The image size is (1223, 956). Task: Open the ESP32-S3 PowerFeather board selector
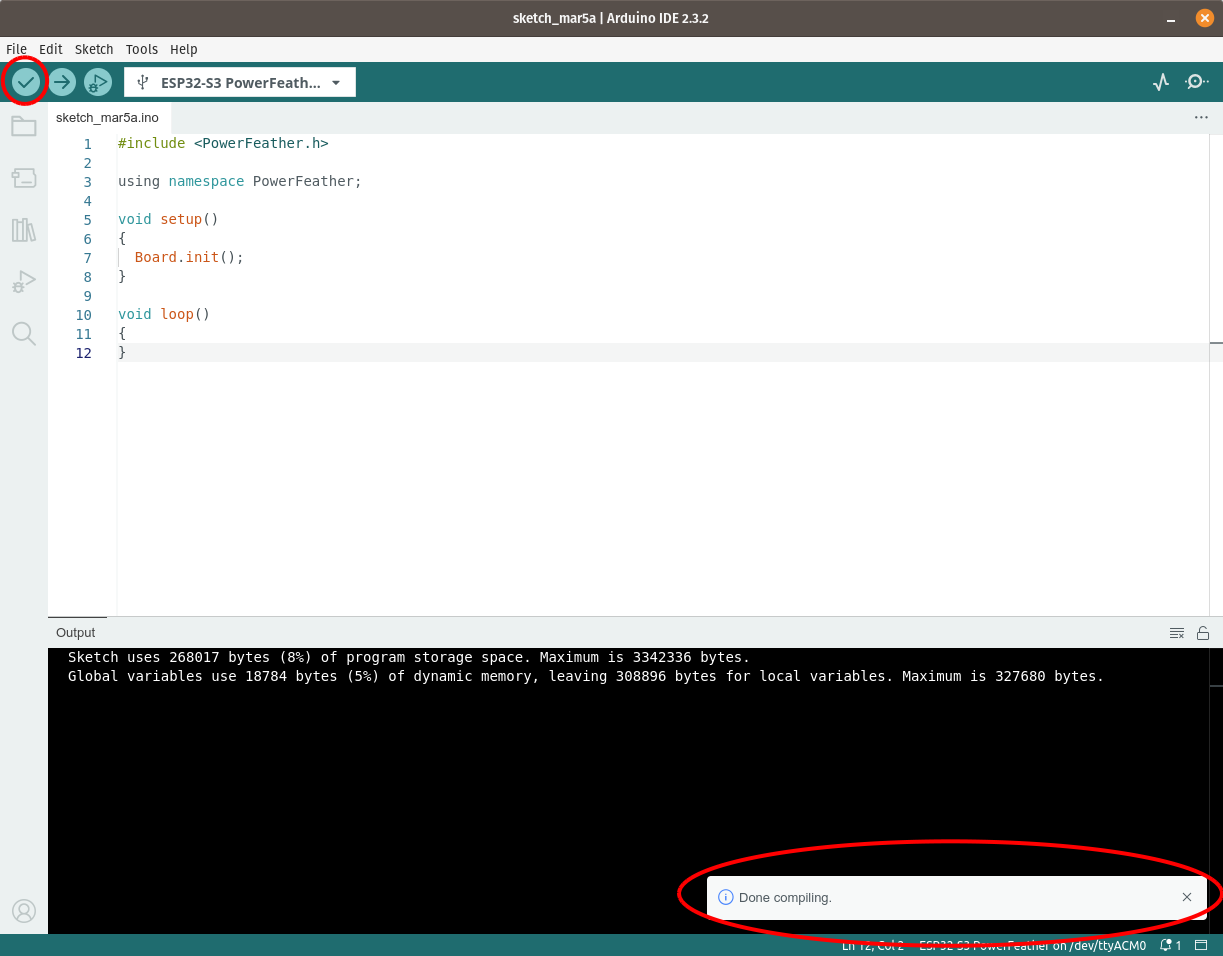[239, 82]
